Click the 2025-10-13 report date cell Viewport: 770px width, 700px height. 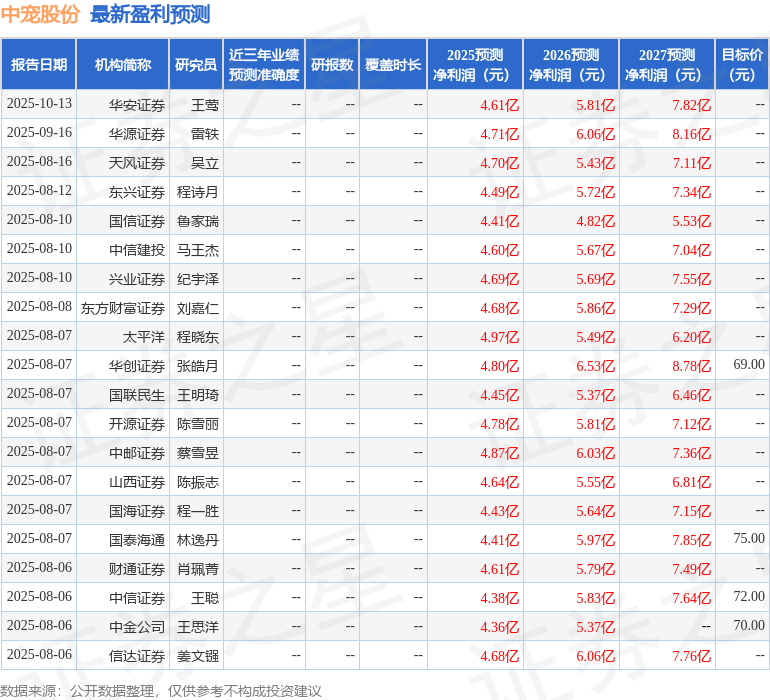(40, 104)
